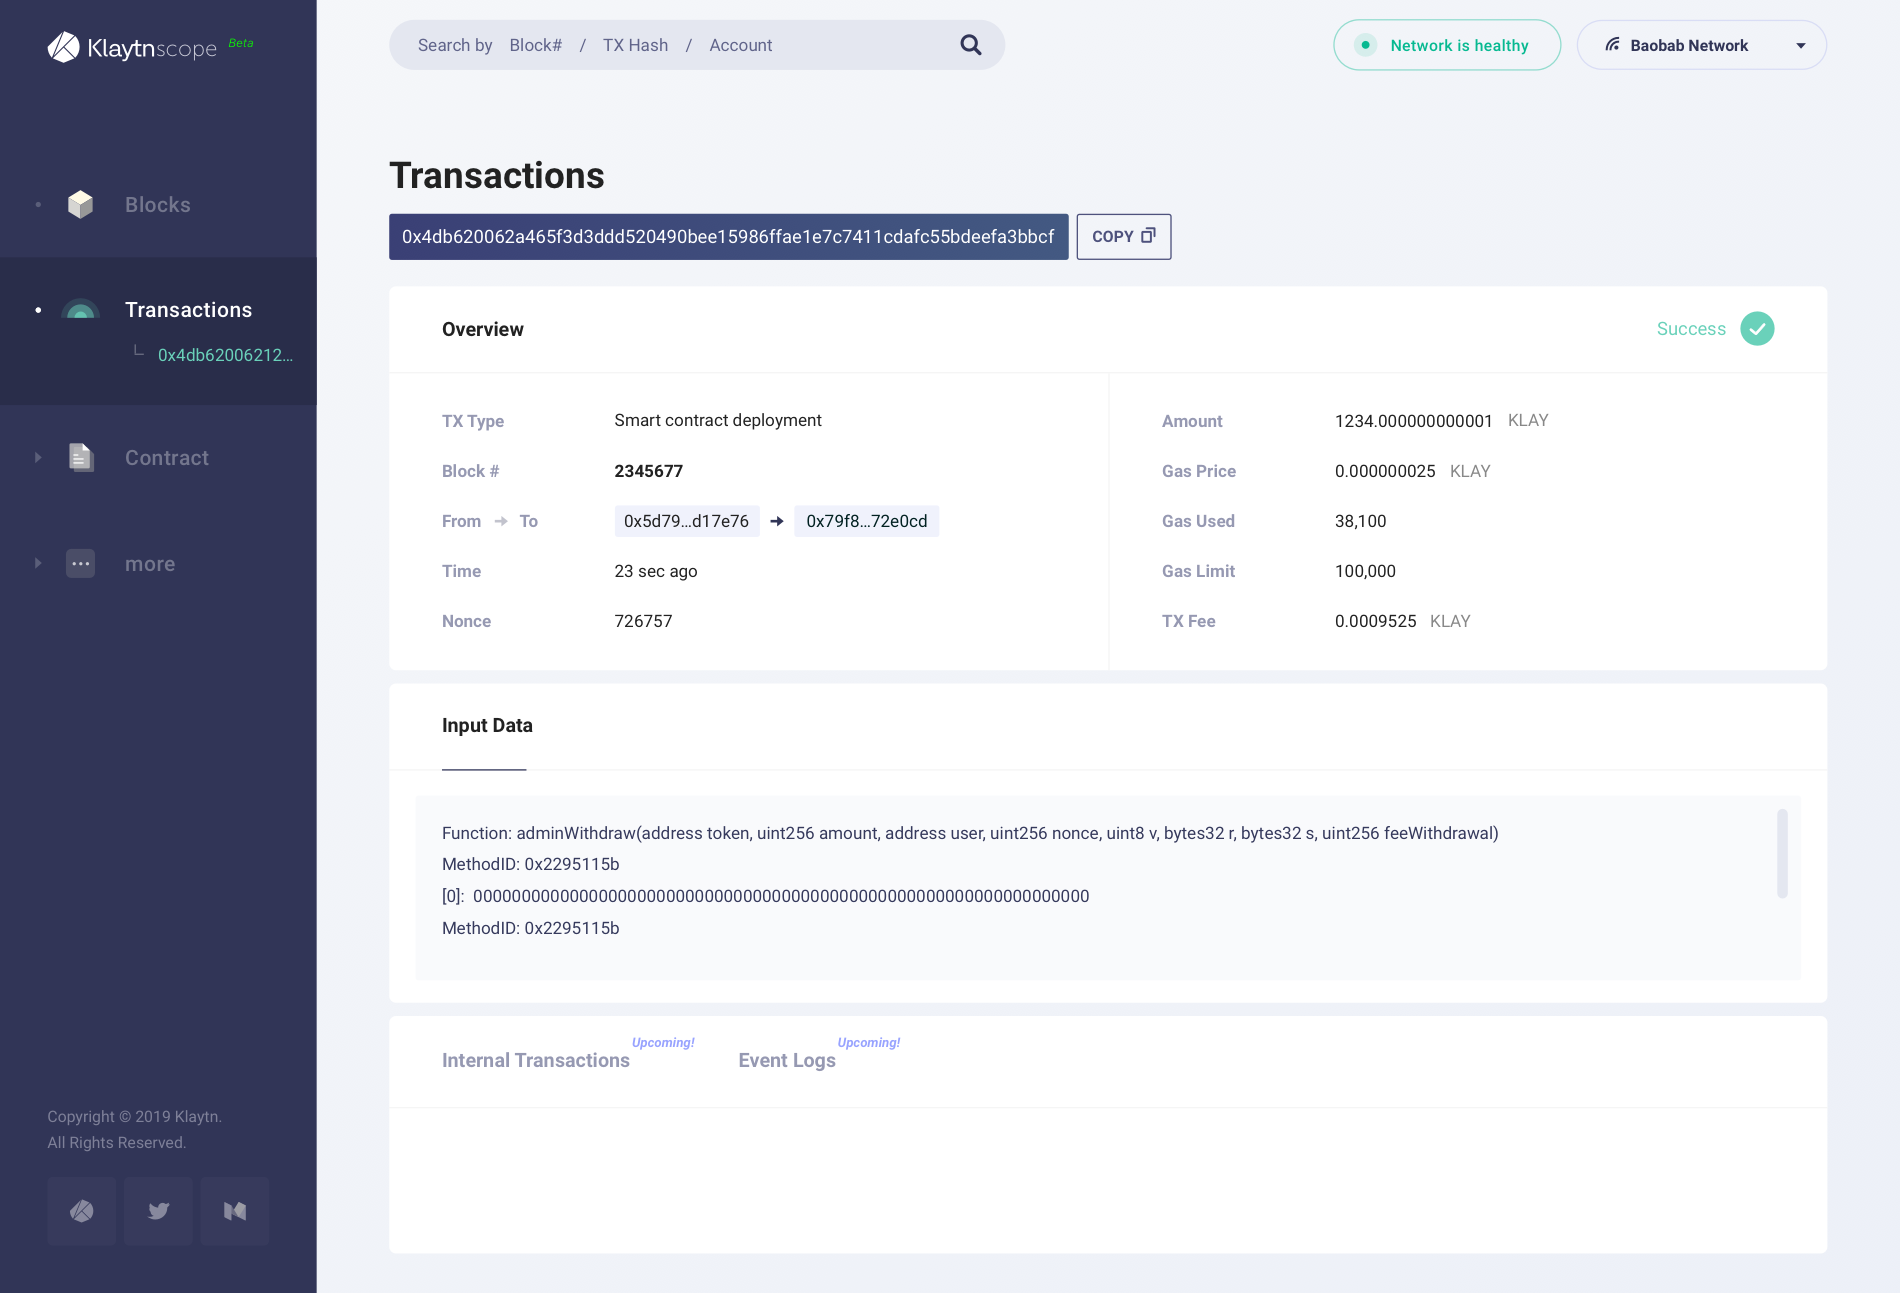Open the Medium social link
Viewport: 1900px width, 1293px height.
[x=235, y=1211]
